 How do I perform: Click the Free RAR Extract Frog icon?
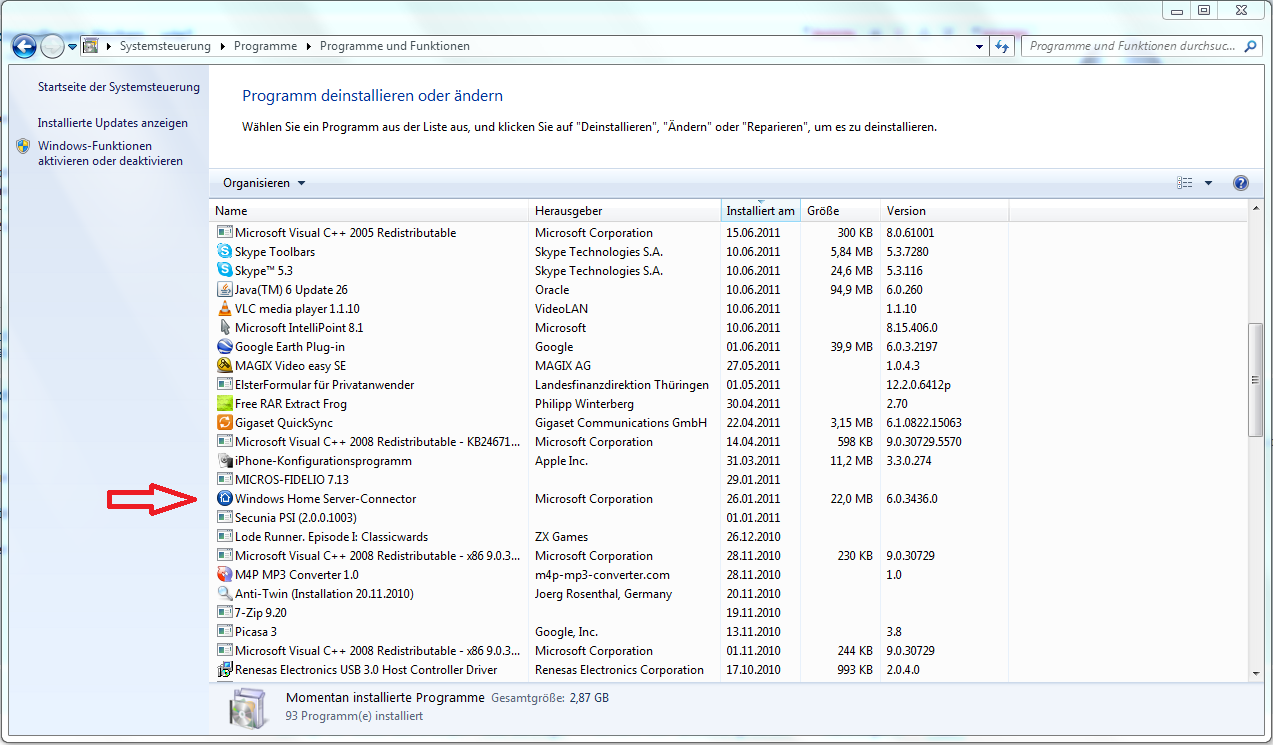225,404
